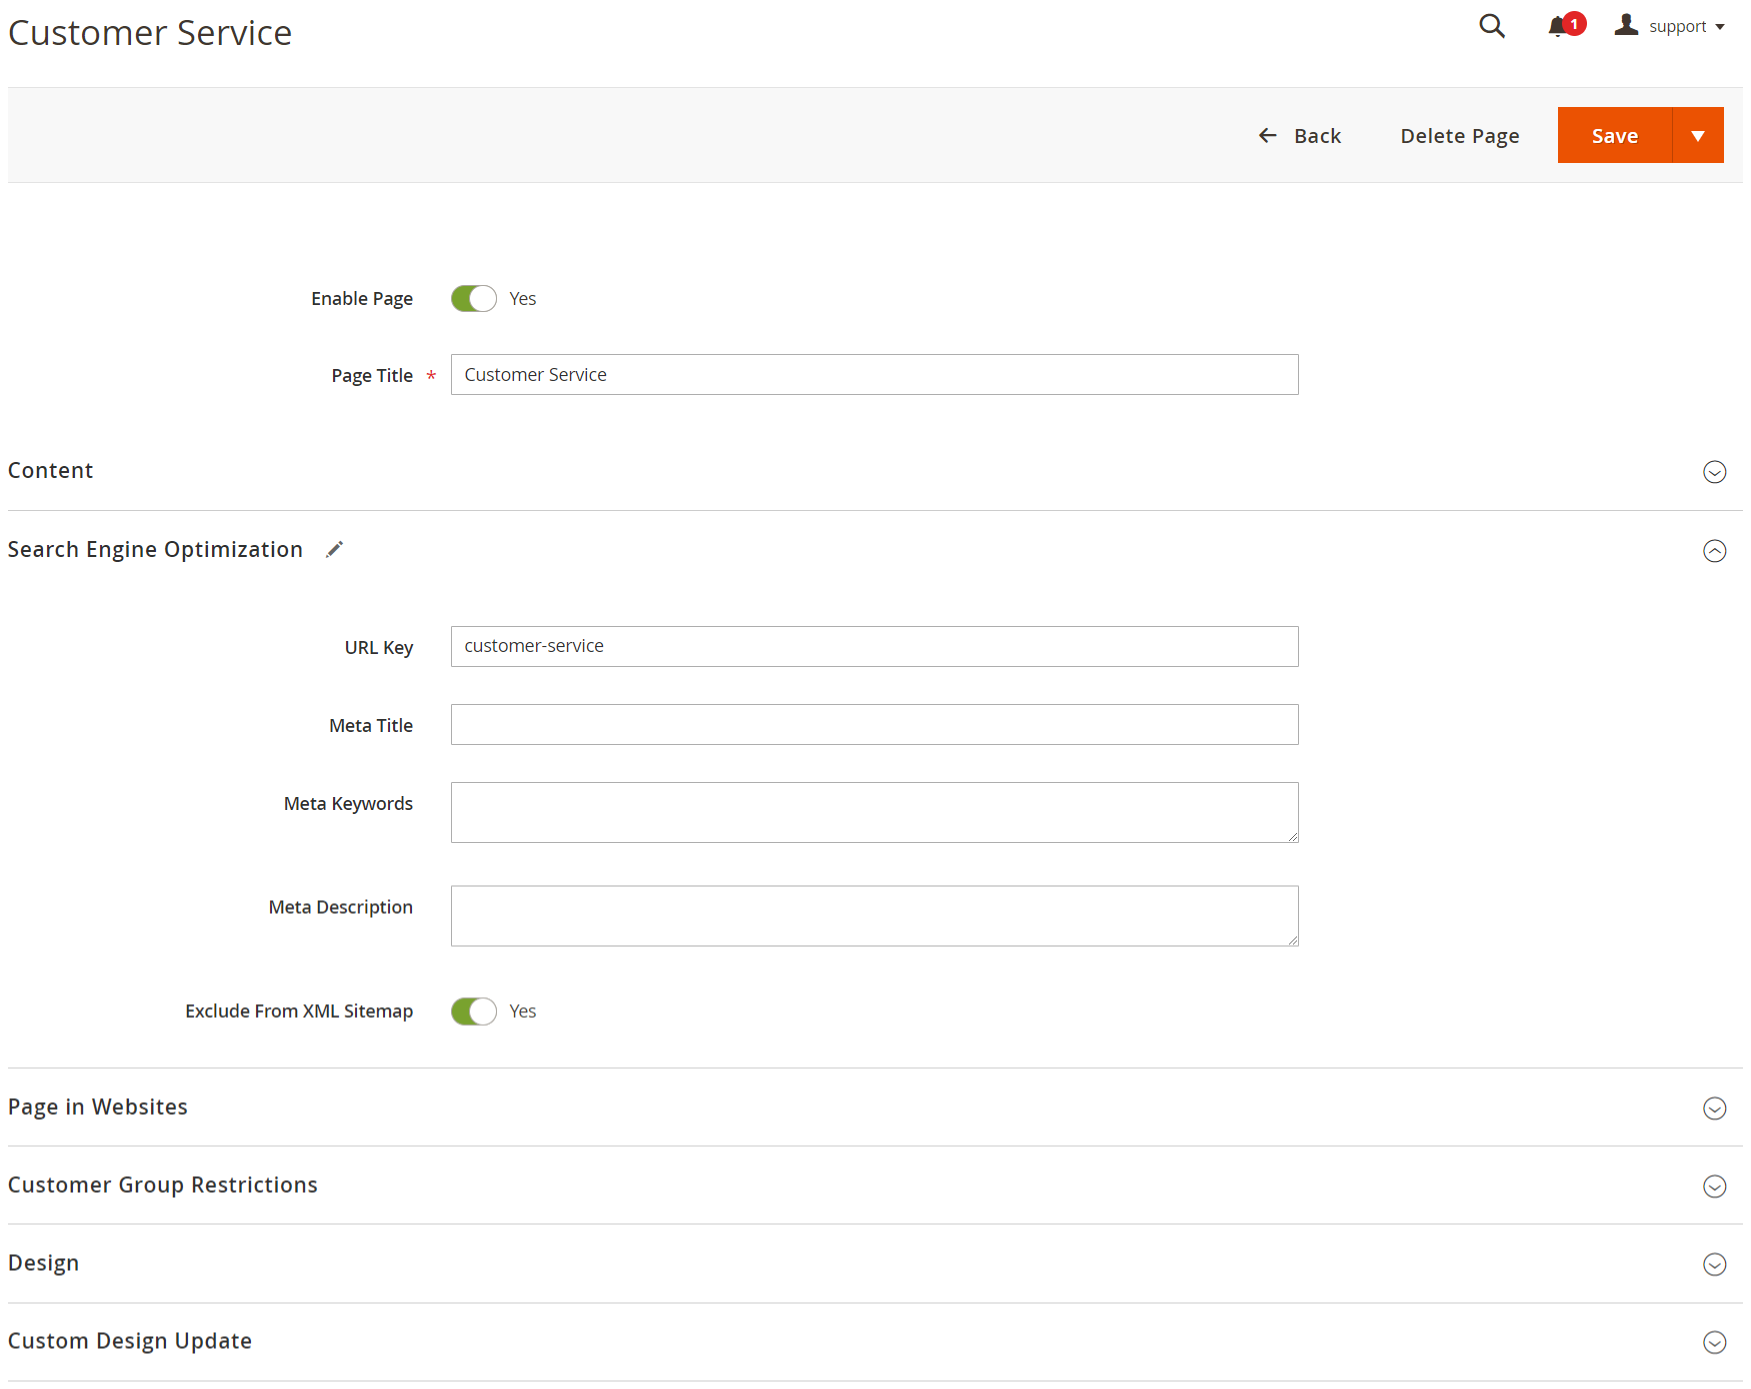Click the Meta Description resize handle

(x=1293, y=940)
